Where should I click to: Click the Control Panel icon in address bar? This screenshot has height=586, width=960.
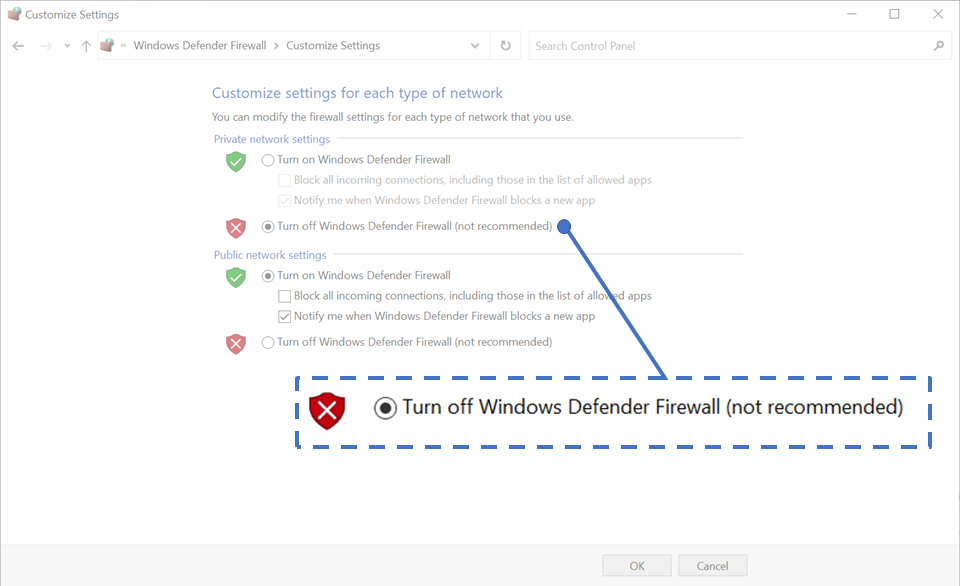click(108, 45)
